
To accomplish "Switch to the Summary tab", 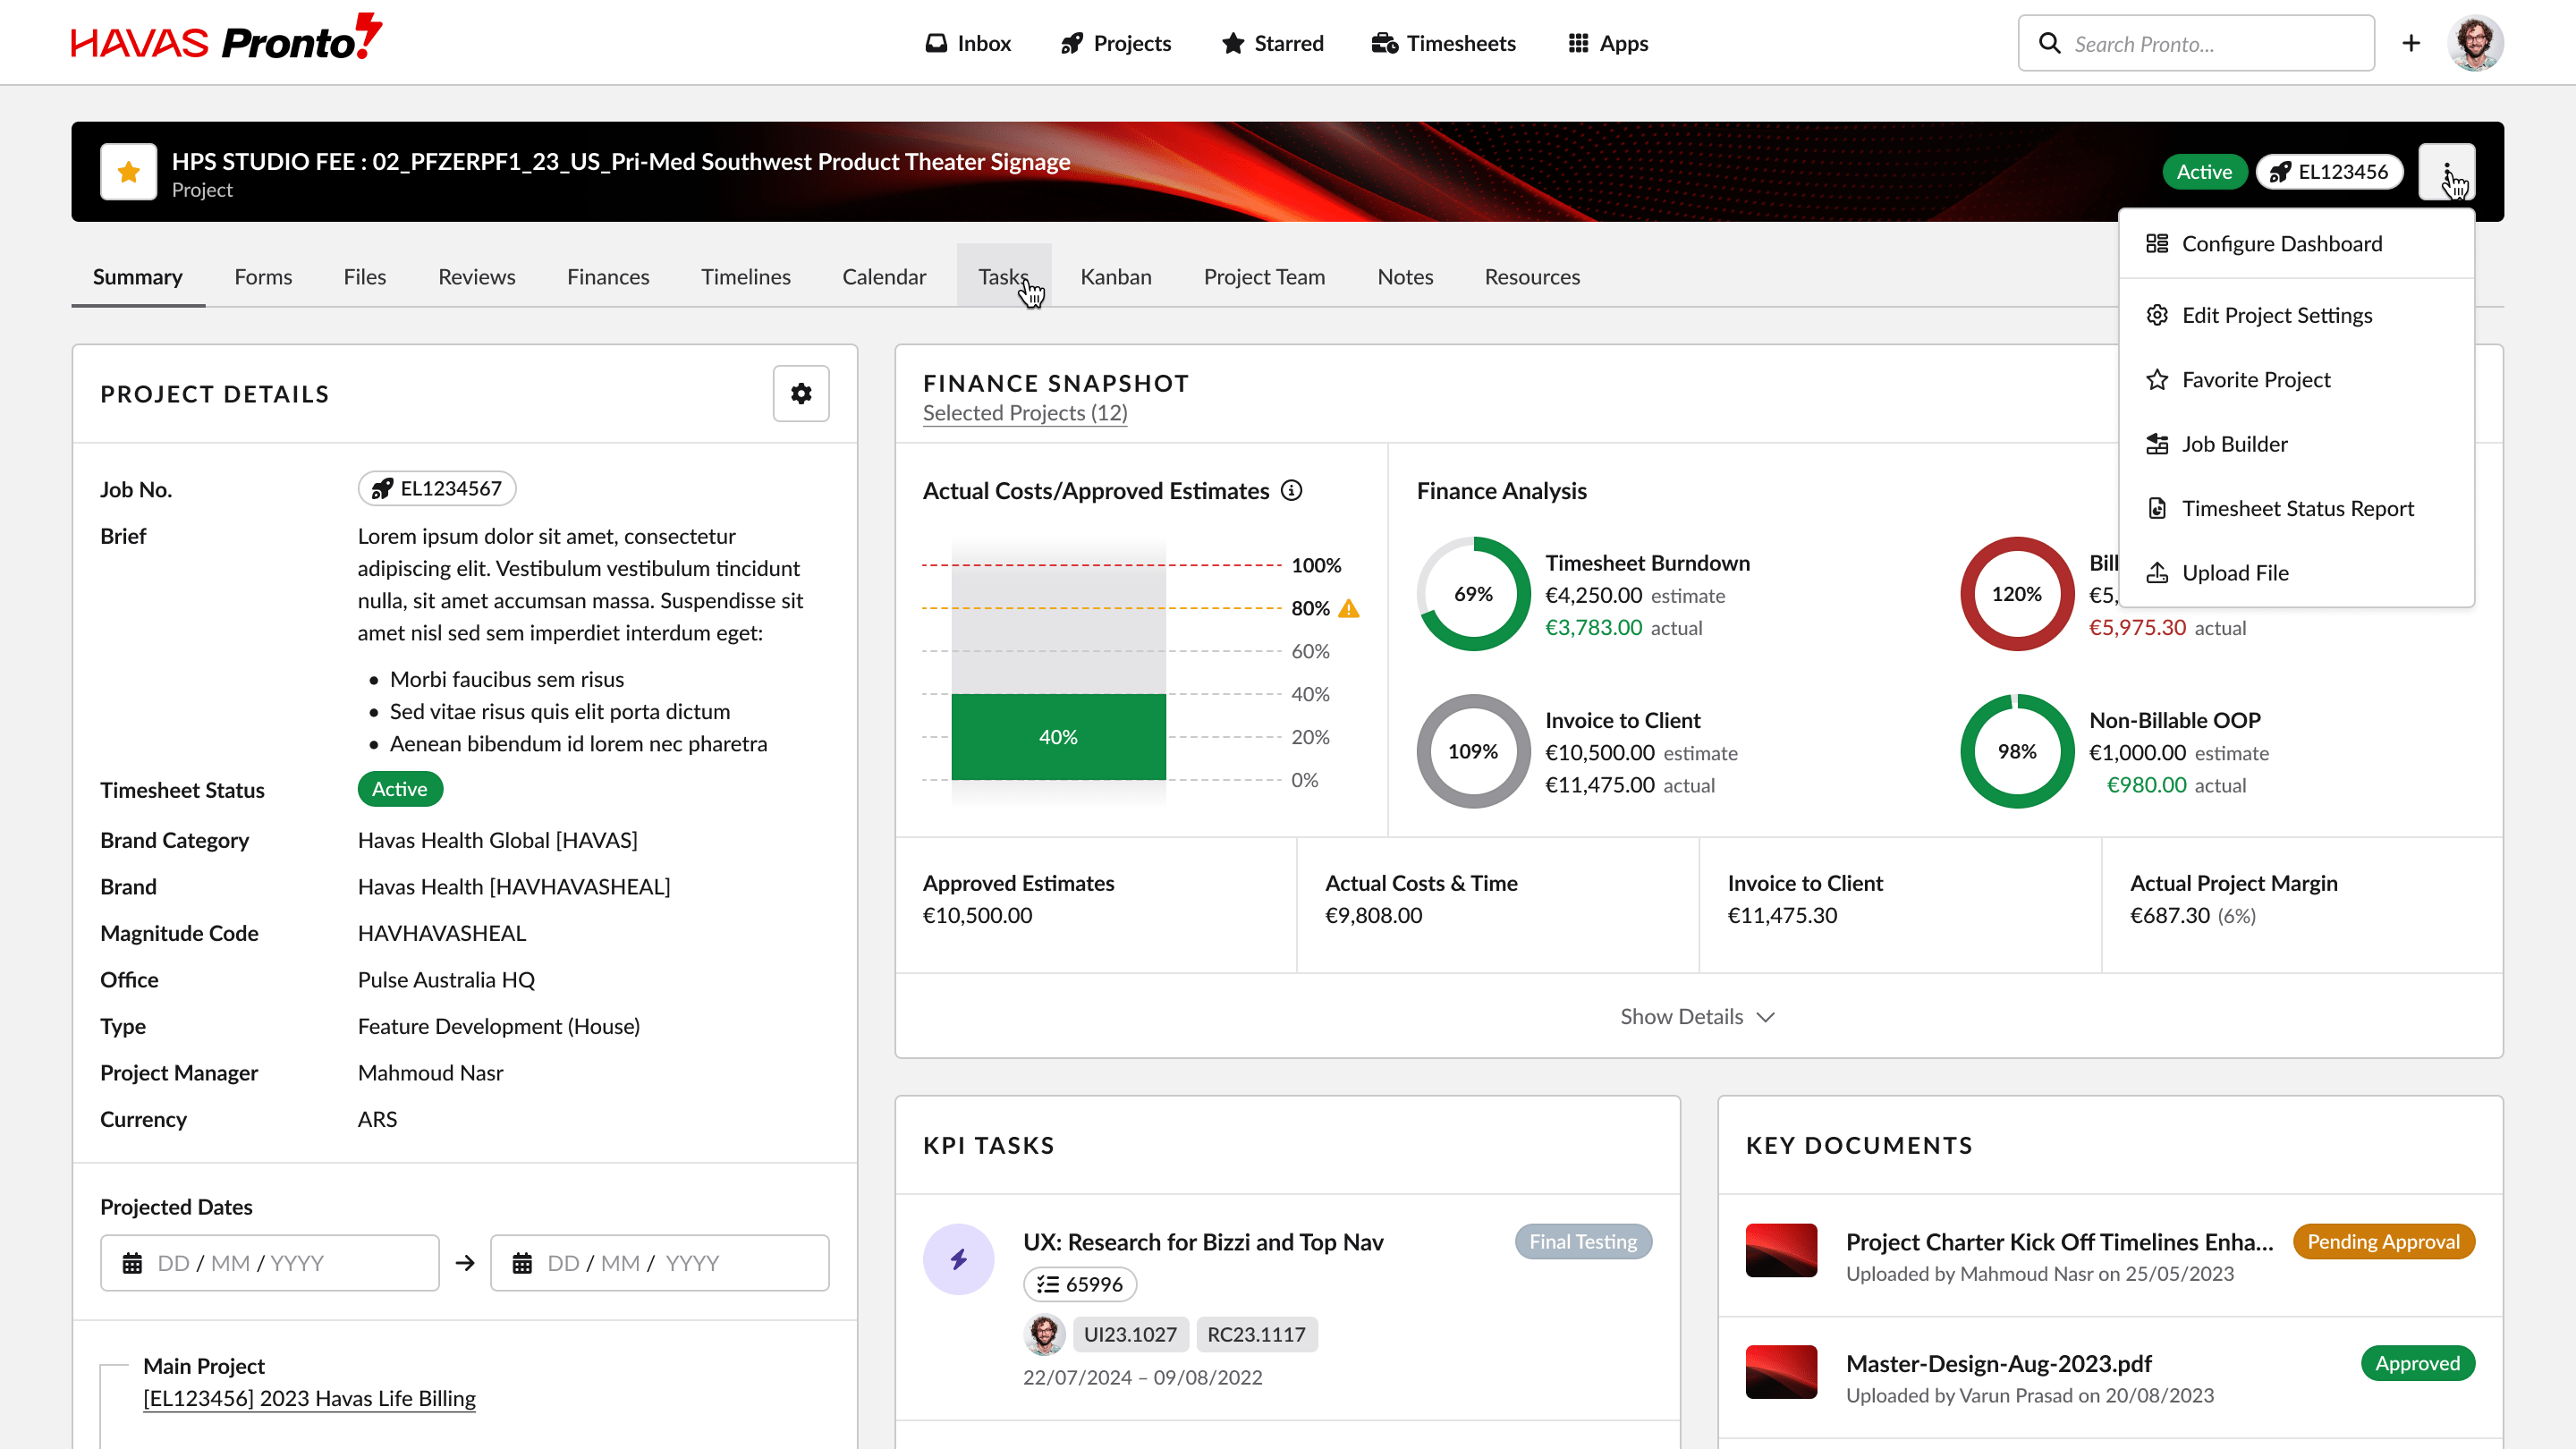I will pos(138,276).
